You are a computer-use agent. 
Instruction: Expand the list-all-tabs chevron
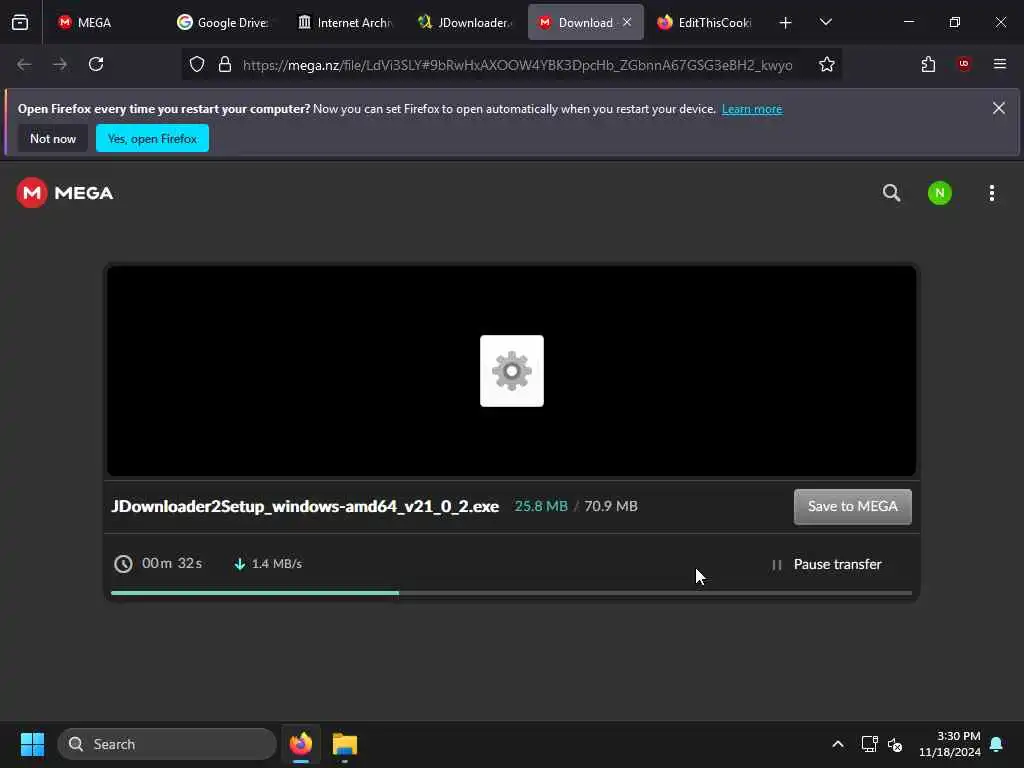pos(825,22)
